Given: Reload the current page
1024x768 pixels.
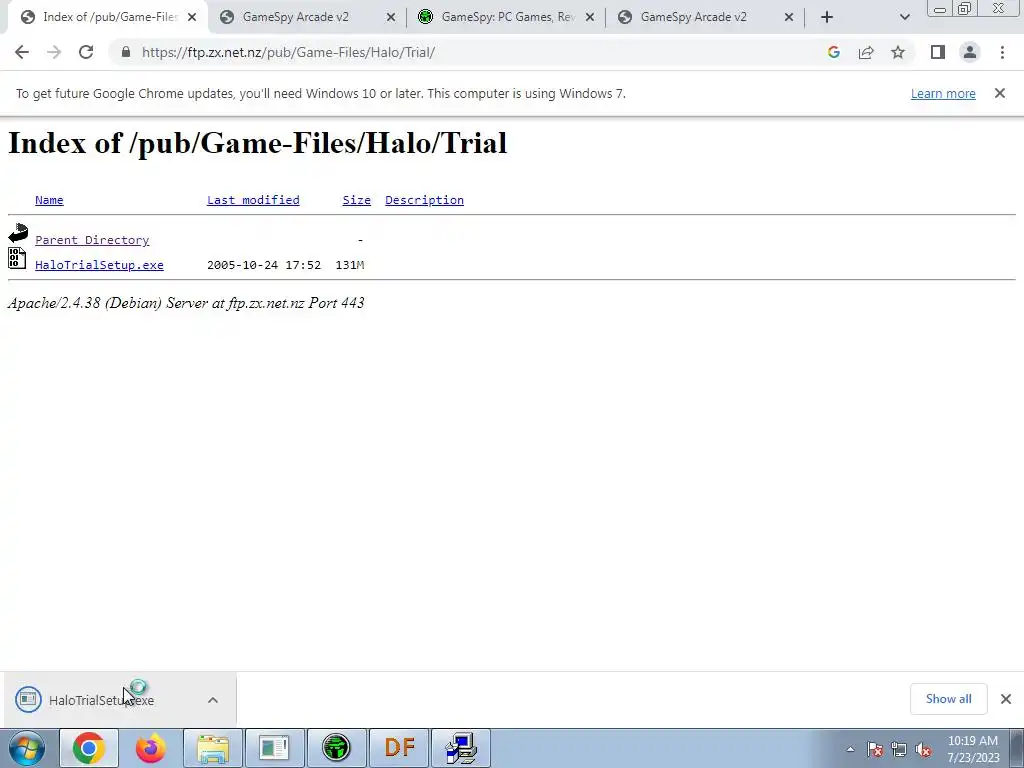Looking at the screenshot, I should [x=86, y=52].
